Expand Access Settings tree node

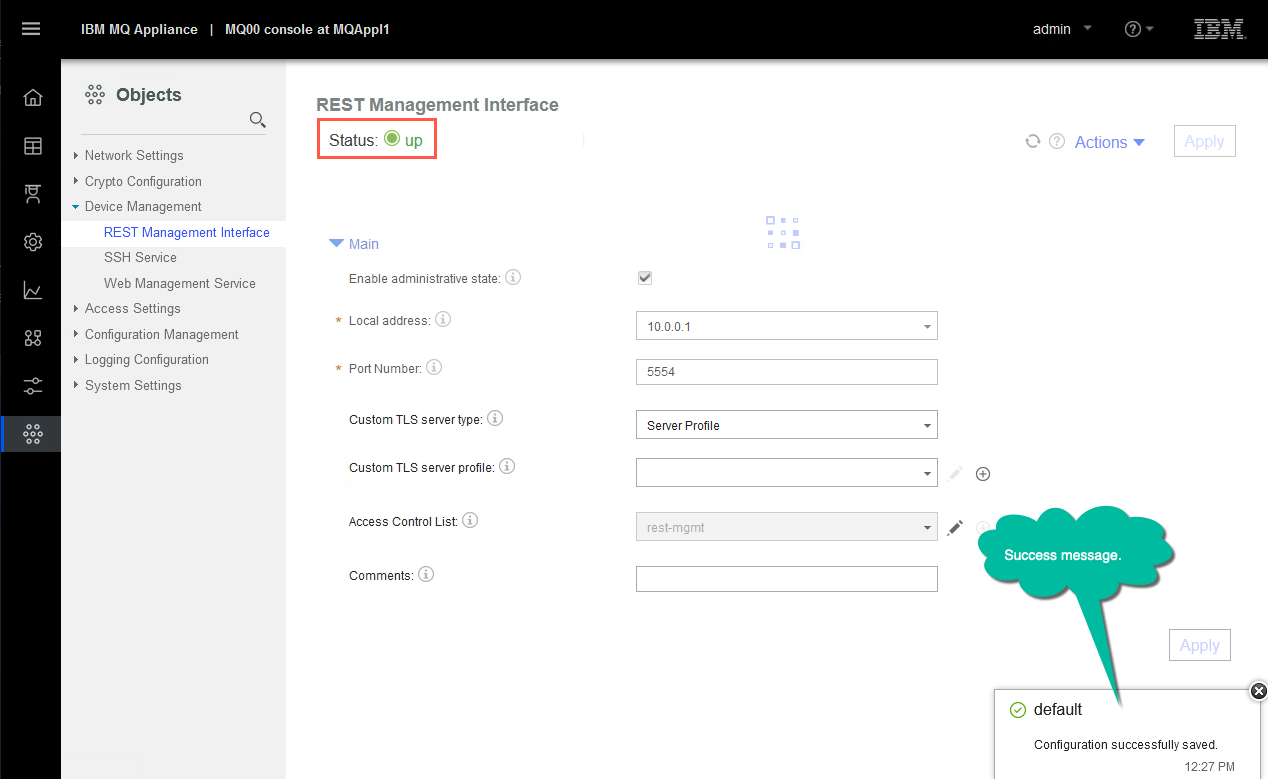point(76,308)
